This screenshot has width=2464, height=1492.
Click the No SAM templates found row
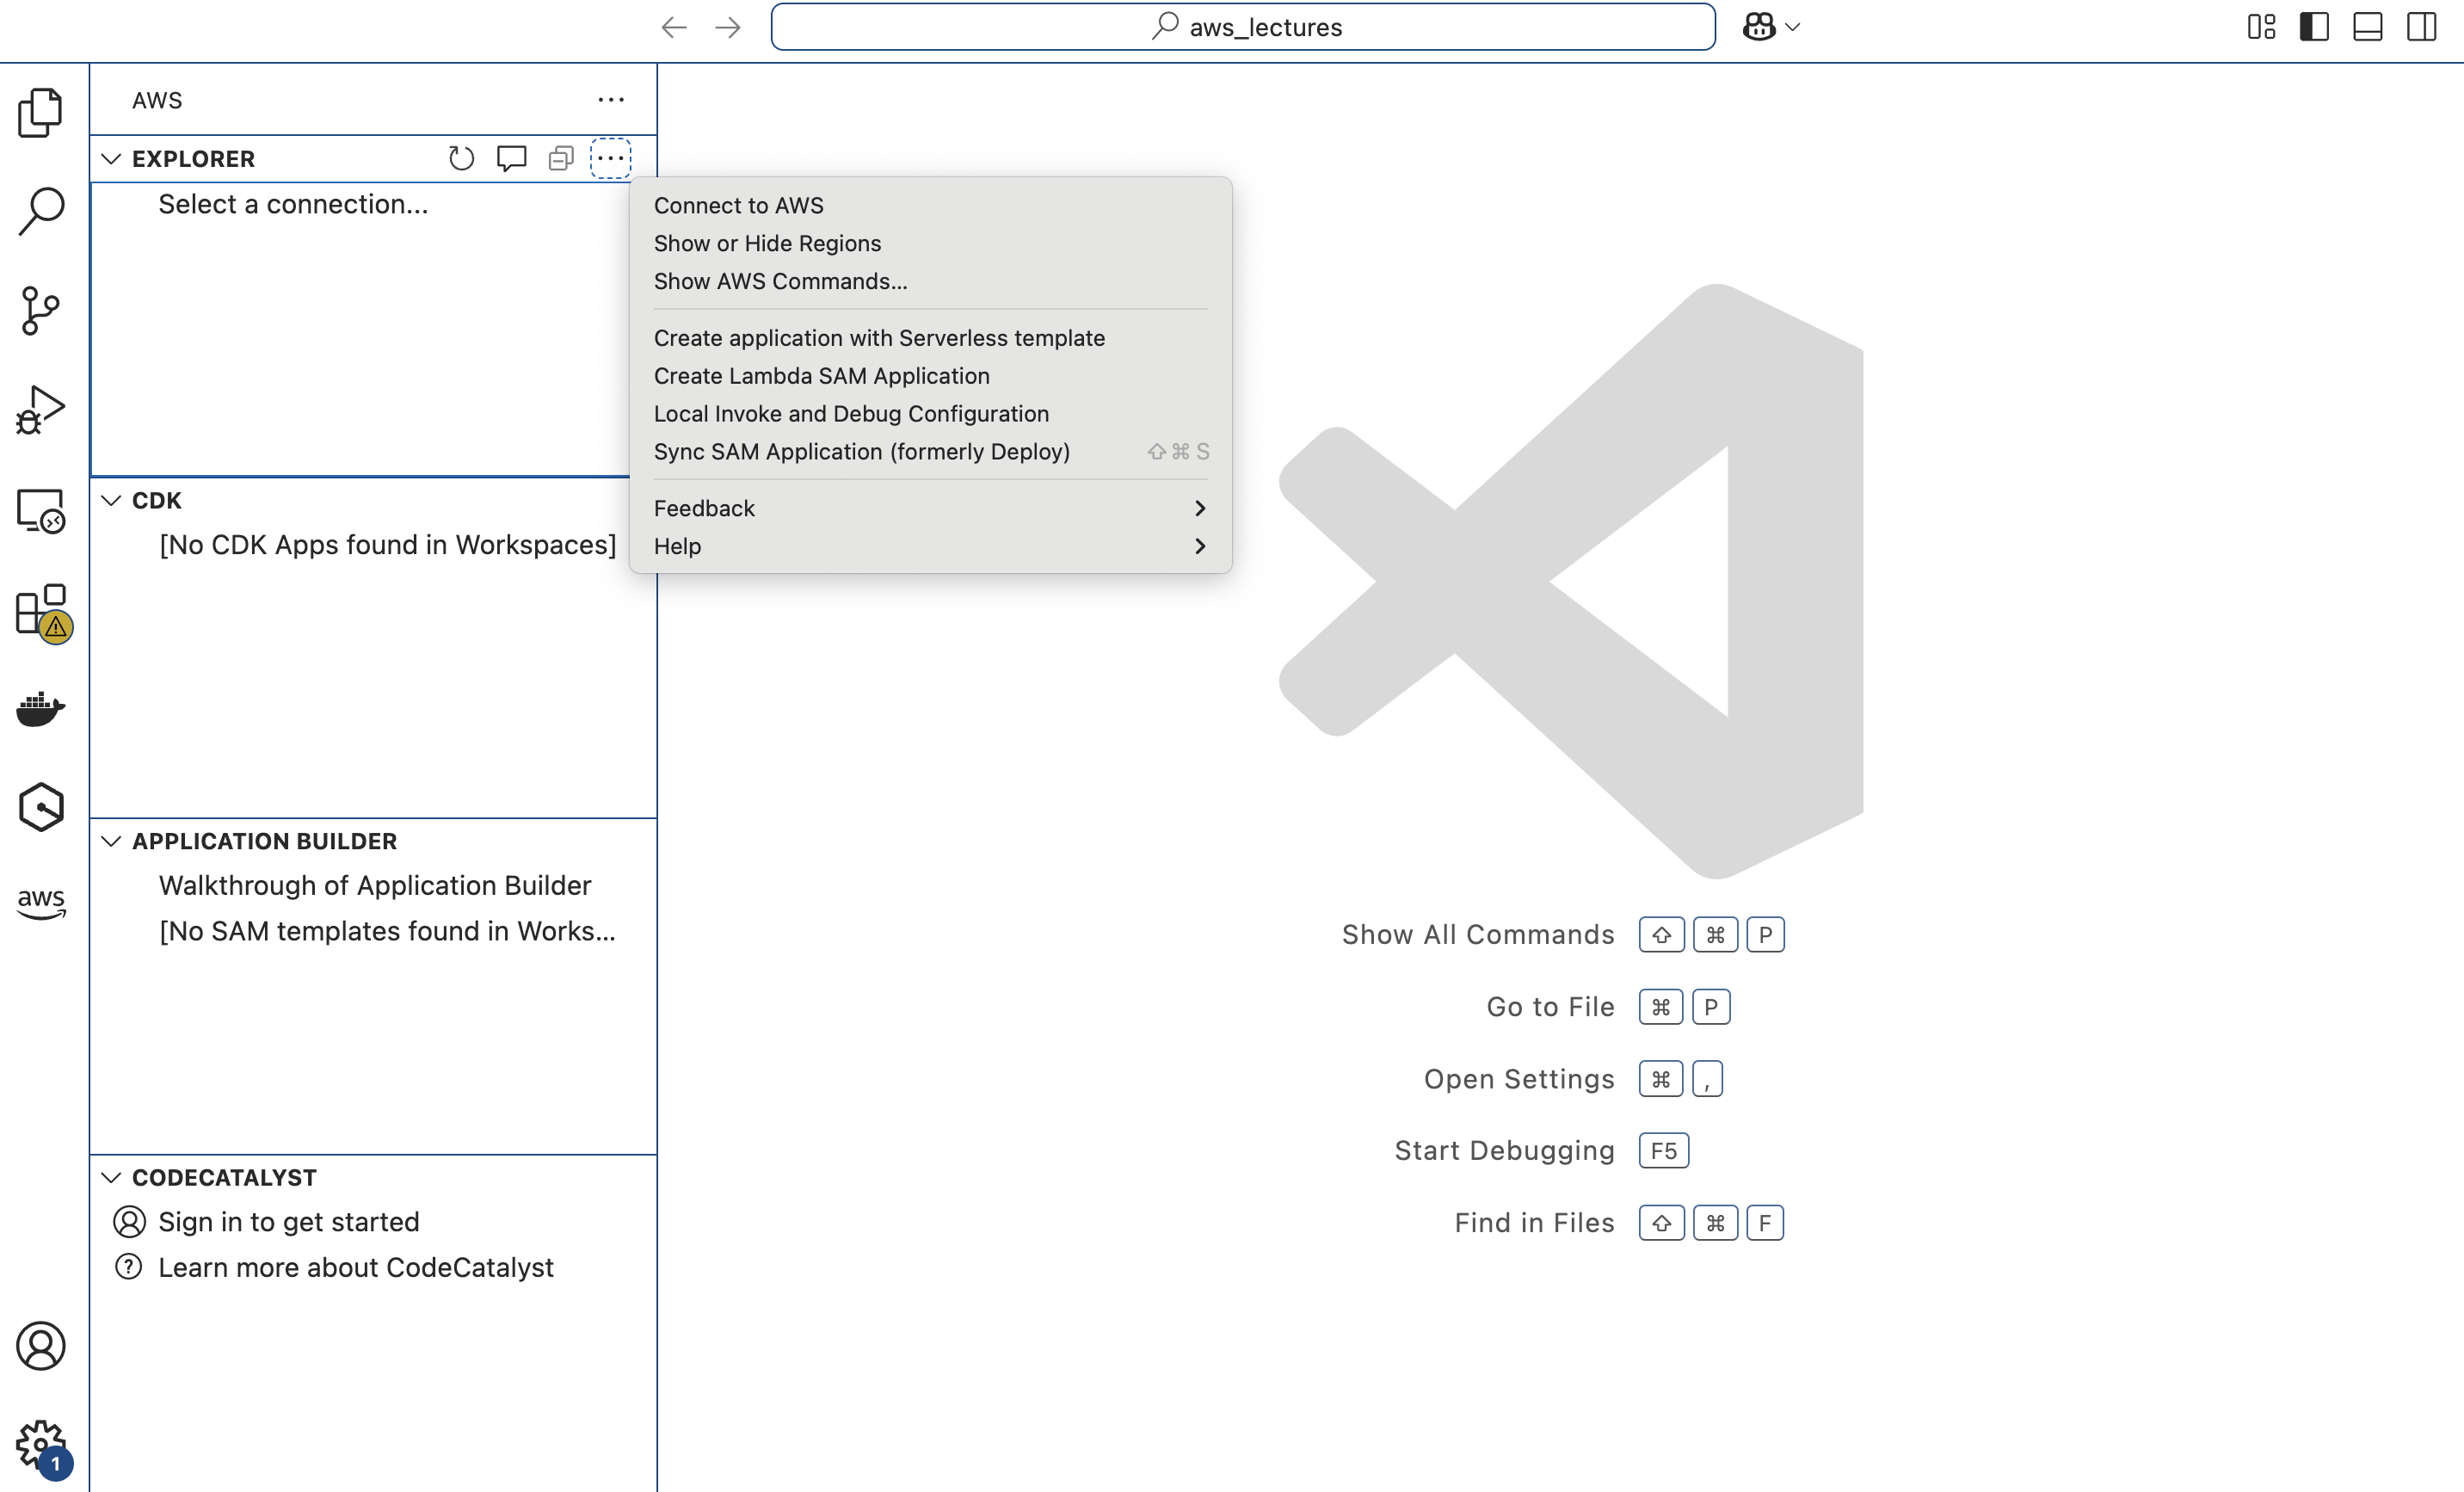pos(373,931)
